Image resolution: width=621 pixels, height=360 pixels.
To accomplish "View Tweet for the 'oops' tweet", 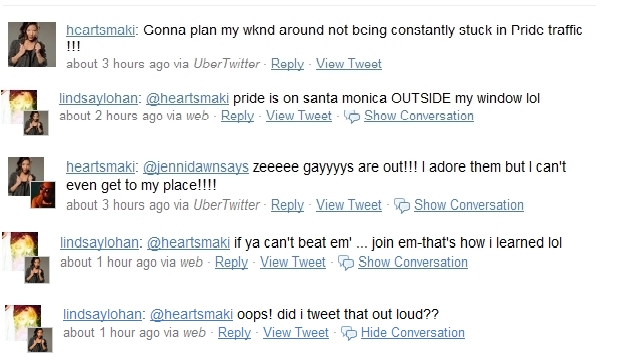I will pos(295,333).
